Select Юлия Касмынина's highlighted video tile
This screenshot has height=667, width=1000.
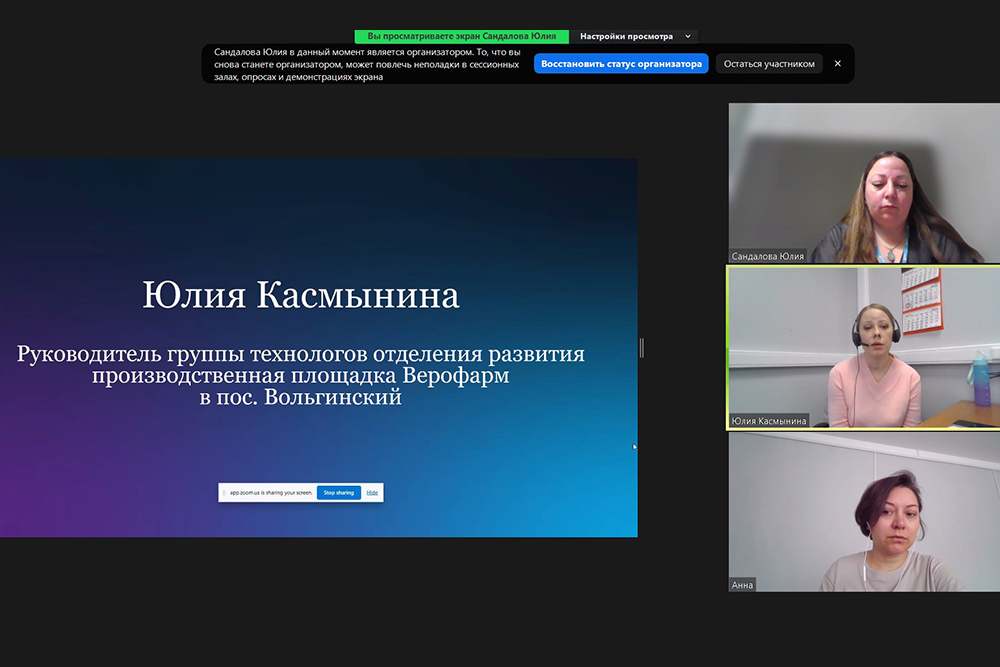(x=863, y=345)
